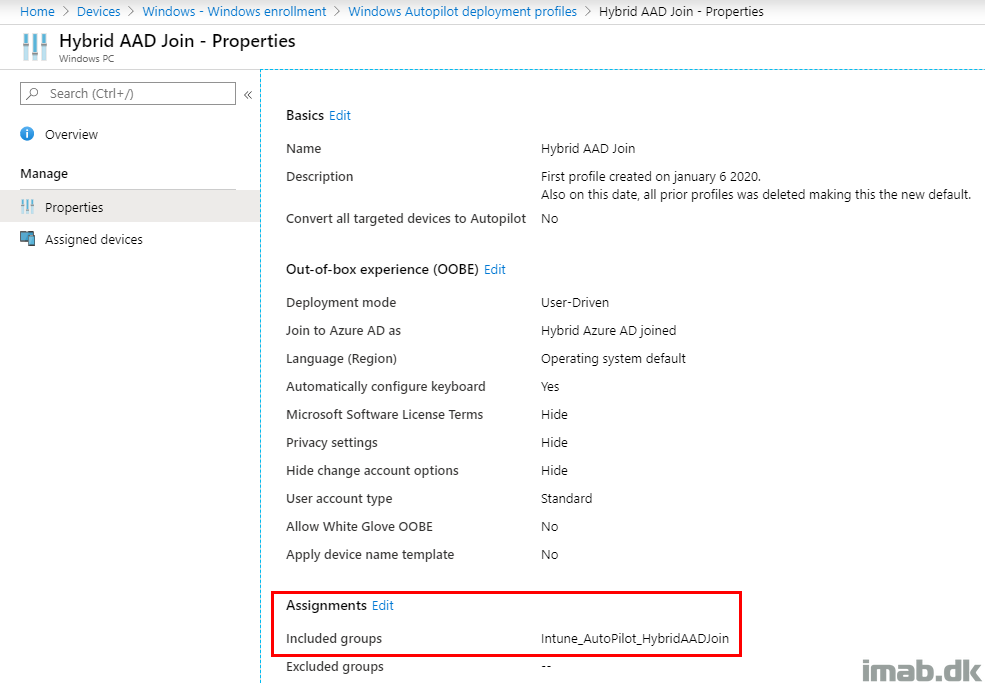Click the Automatically configure keyboard label
This screenshot has height=683, width=985.
pos(386,387)
